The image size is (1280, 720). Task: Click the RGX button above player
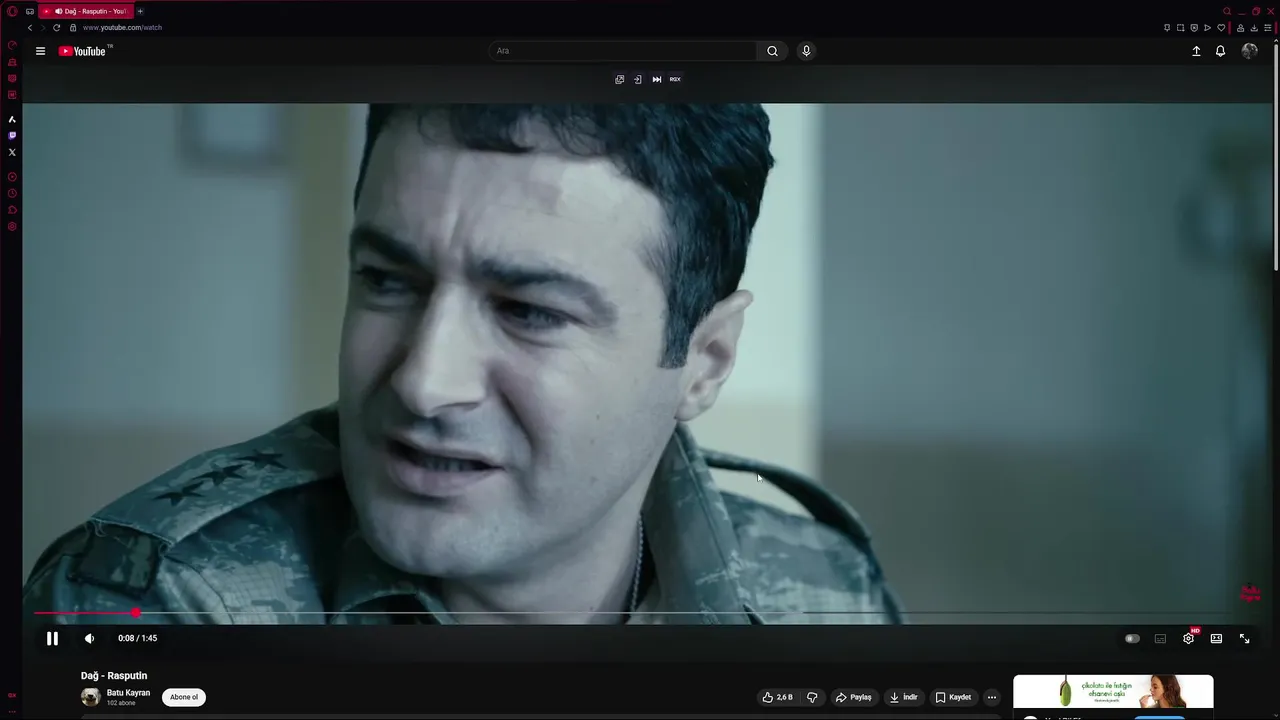tap(675, 79)
